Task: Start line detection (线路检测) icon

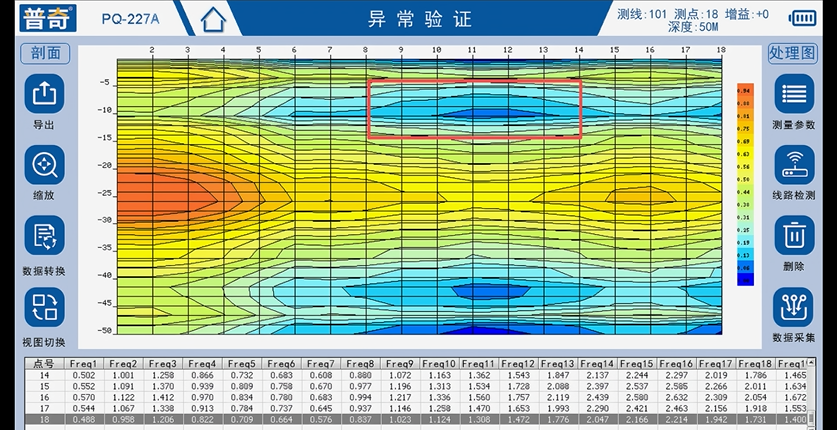Action: coord(794,165)
